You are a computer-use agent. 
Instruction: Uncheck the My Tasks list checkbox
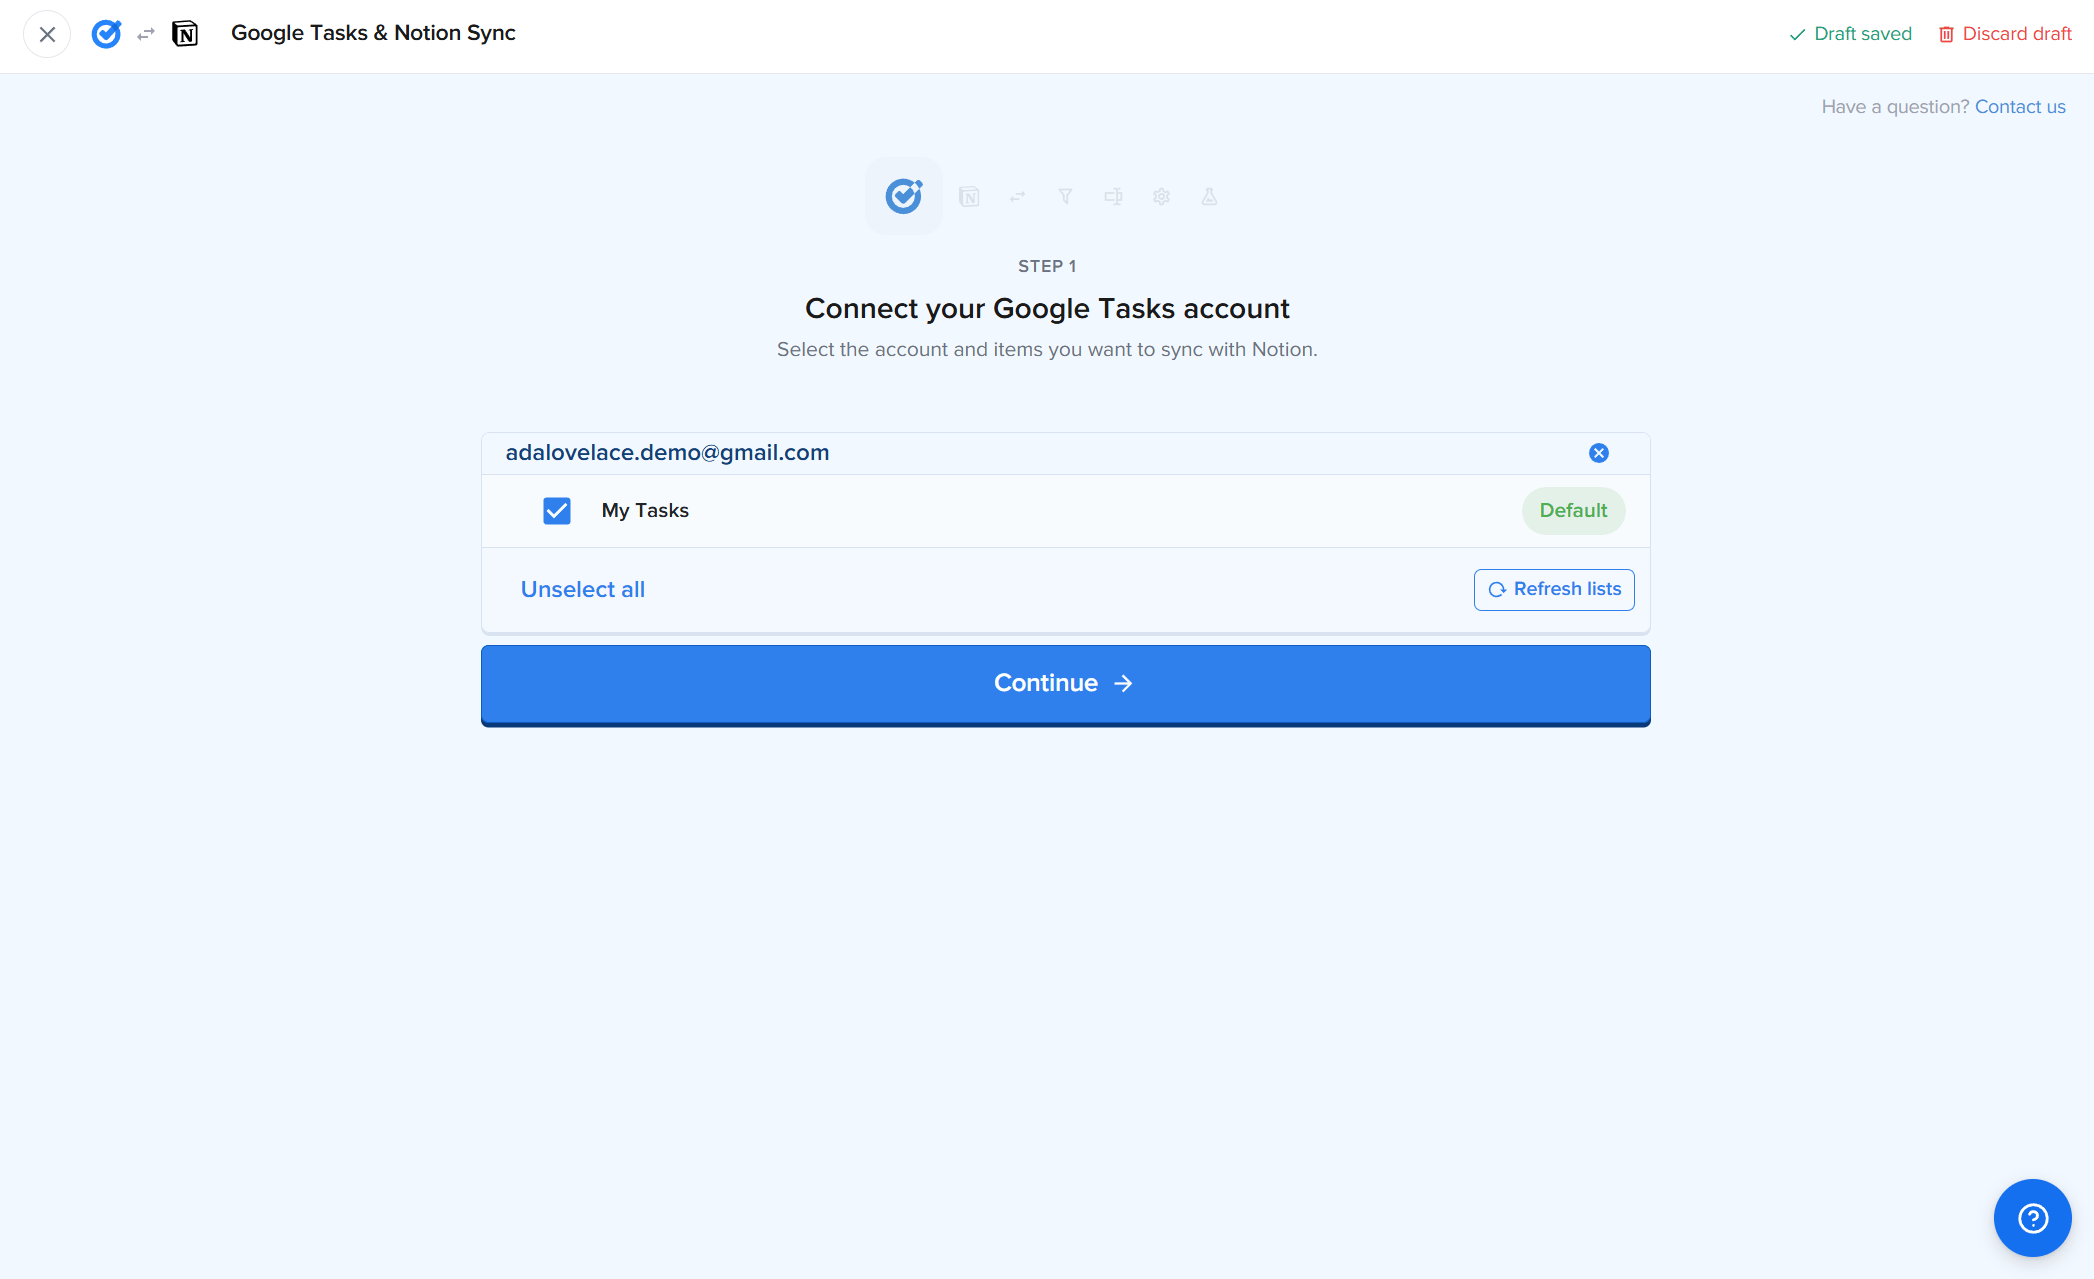(557, 511)
